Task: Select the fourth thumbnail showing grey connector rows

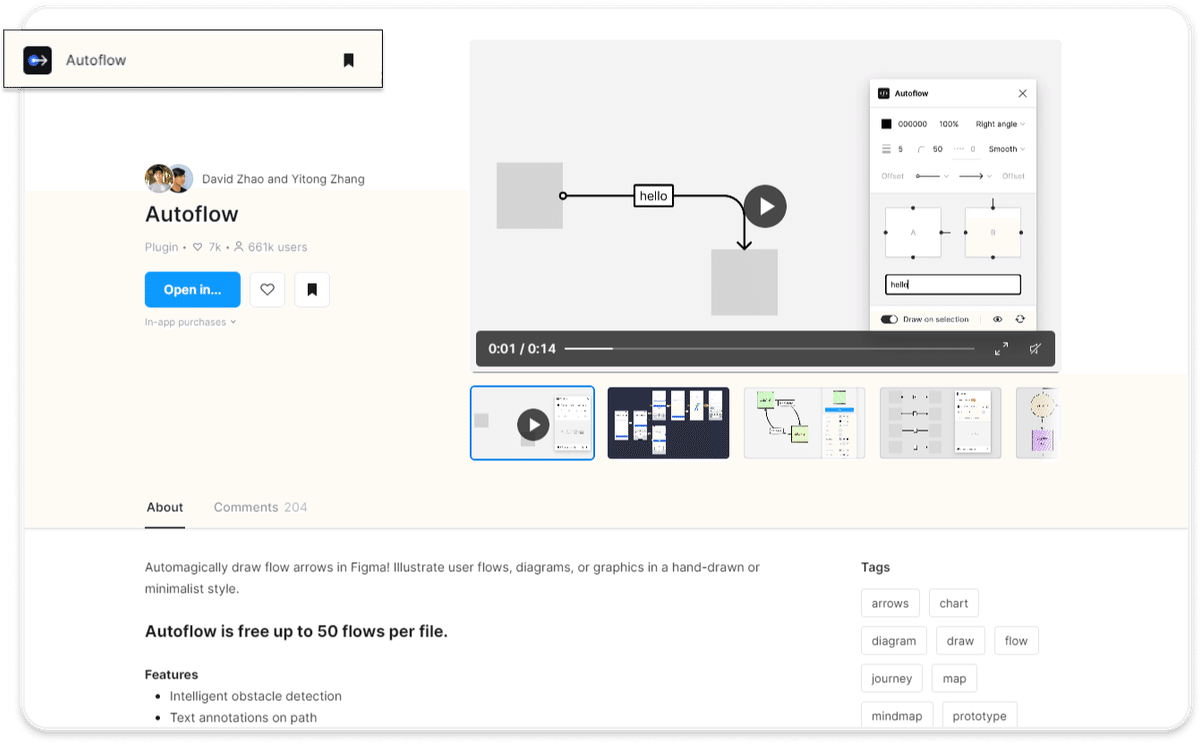Action: click(940, 423)
